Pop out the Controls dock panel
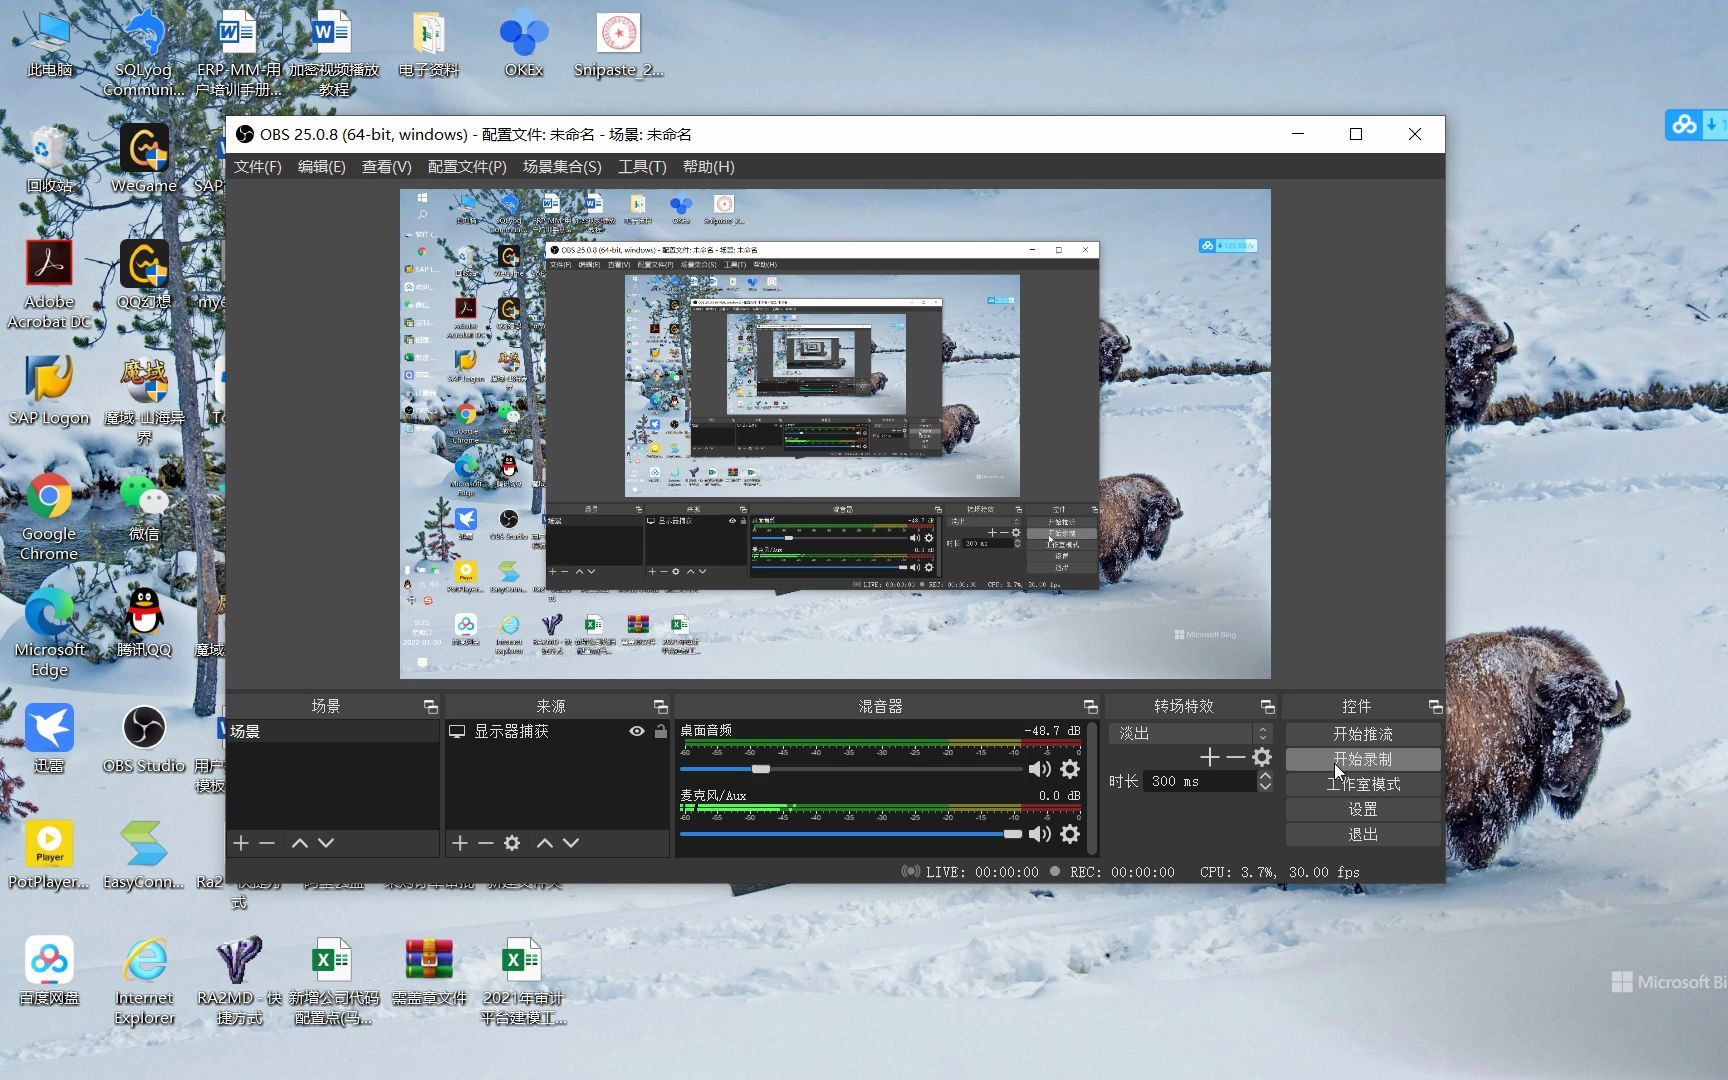The image size is (1728, 1080). pos(1435,707)
